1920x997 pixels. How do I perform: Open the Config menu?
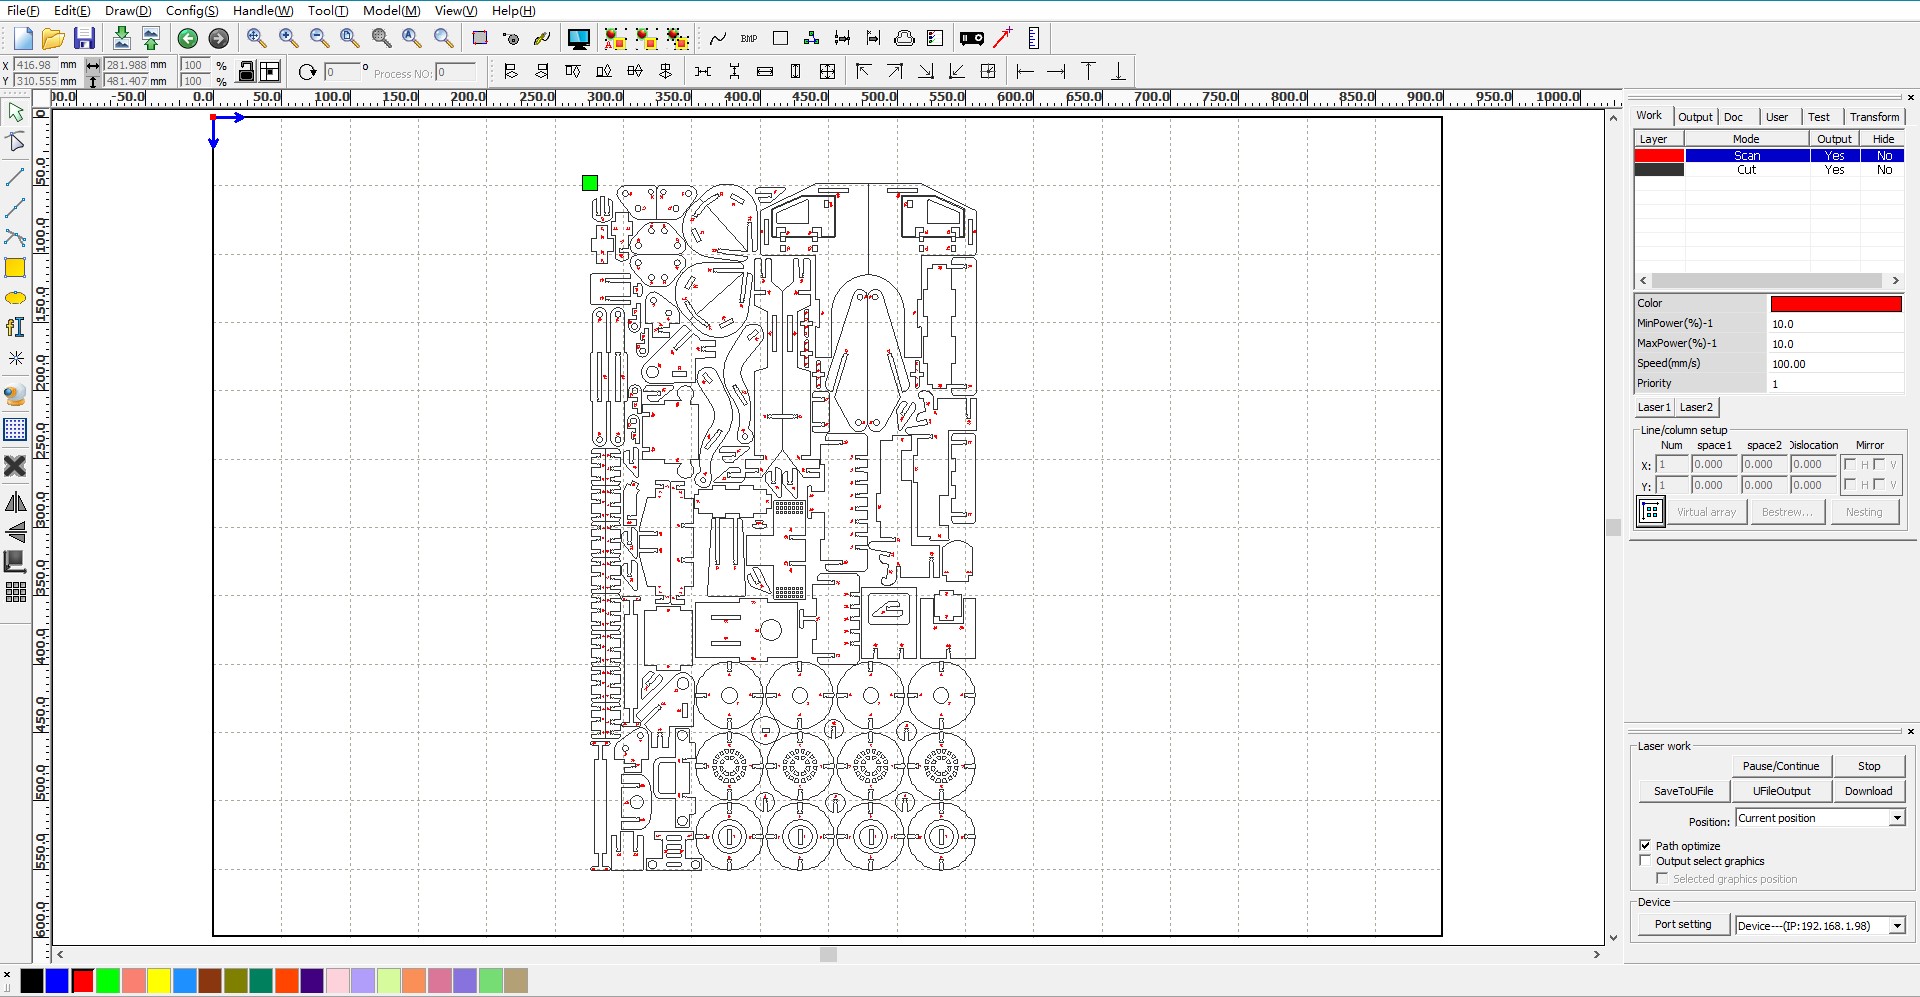click(192, 11)
